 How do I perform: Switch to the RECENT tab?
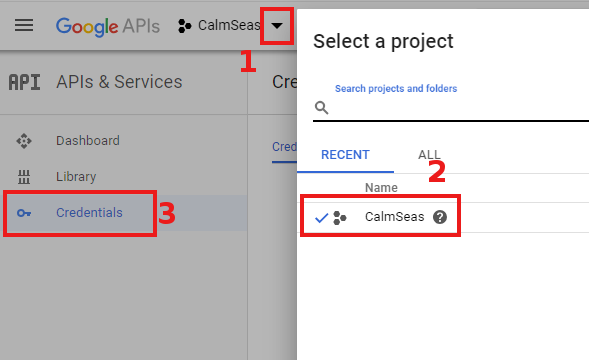coord(345,155)
